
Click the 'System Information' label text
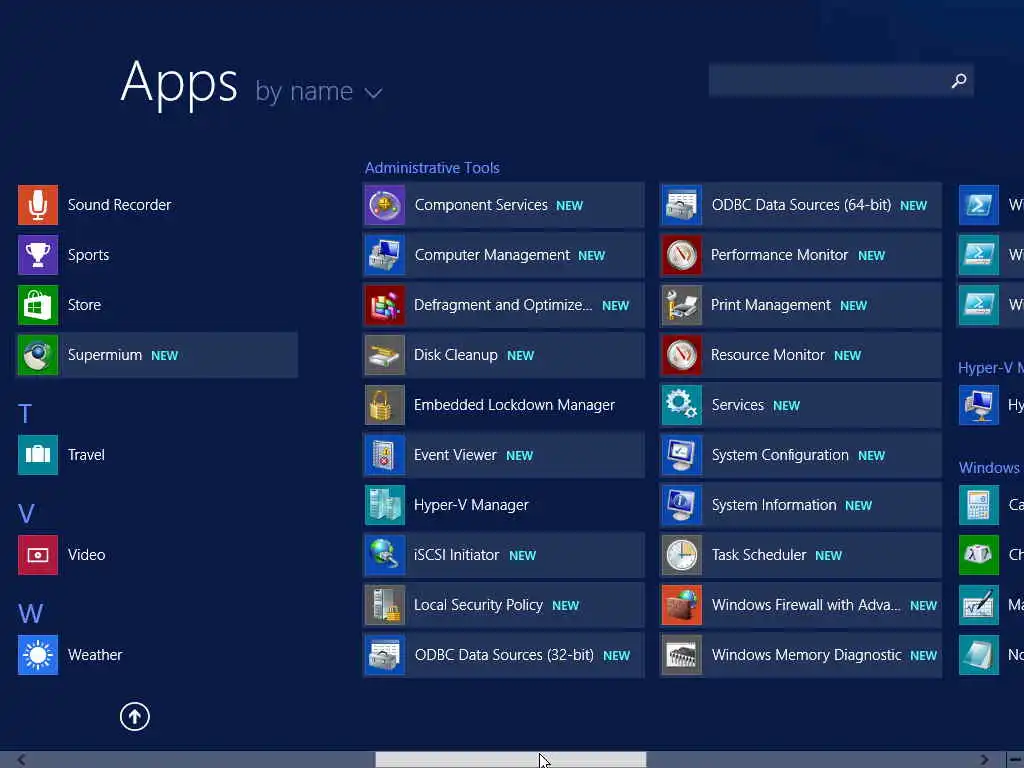pos(774,505)
